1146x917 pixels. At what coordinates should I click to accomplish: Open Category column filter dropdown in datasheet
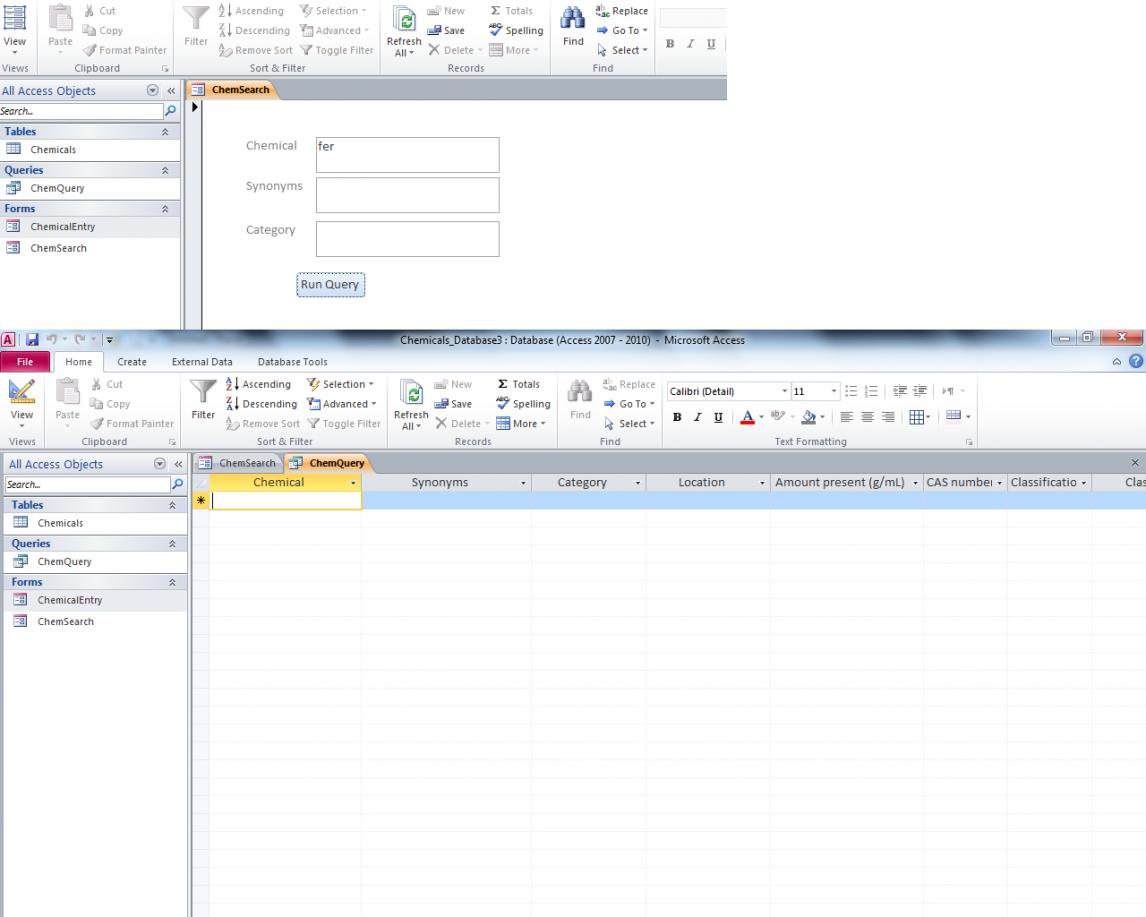point(638,483)
